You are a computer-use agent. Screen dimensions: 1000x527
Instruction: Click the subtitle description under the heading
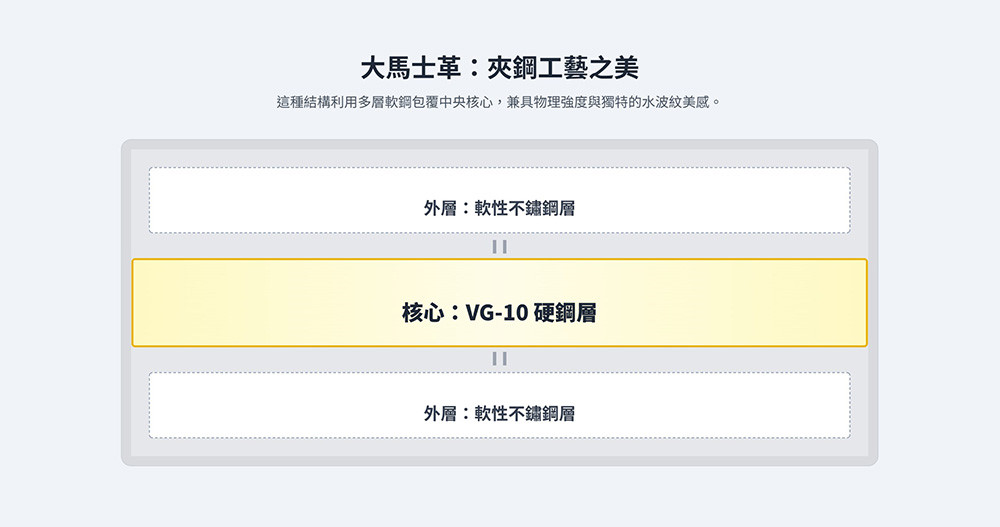[x=499, y=102]
